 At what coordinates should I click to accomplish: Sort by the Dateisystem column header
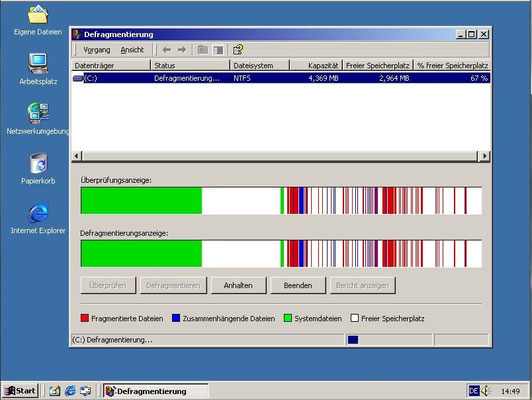tap(260, 65)
